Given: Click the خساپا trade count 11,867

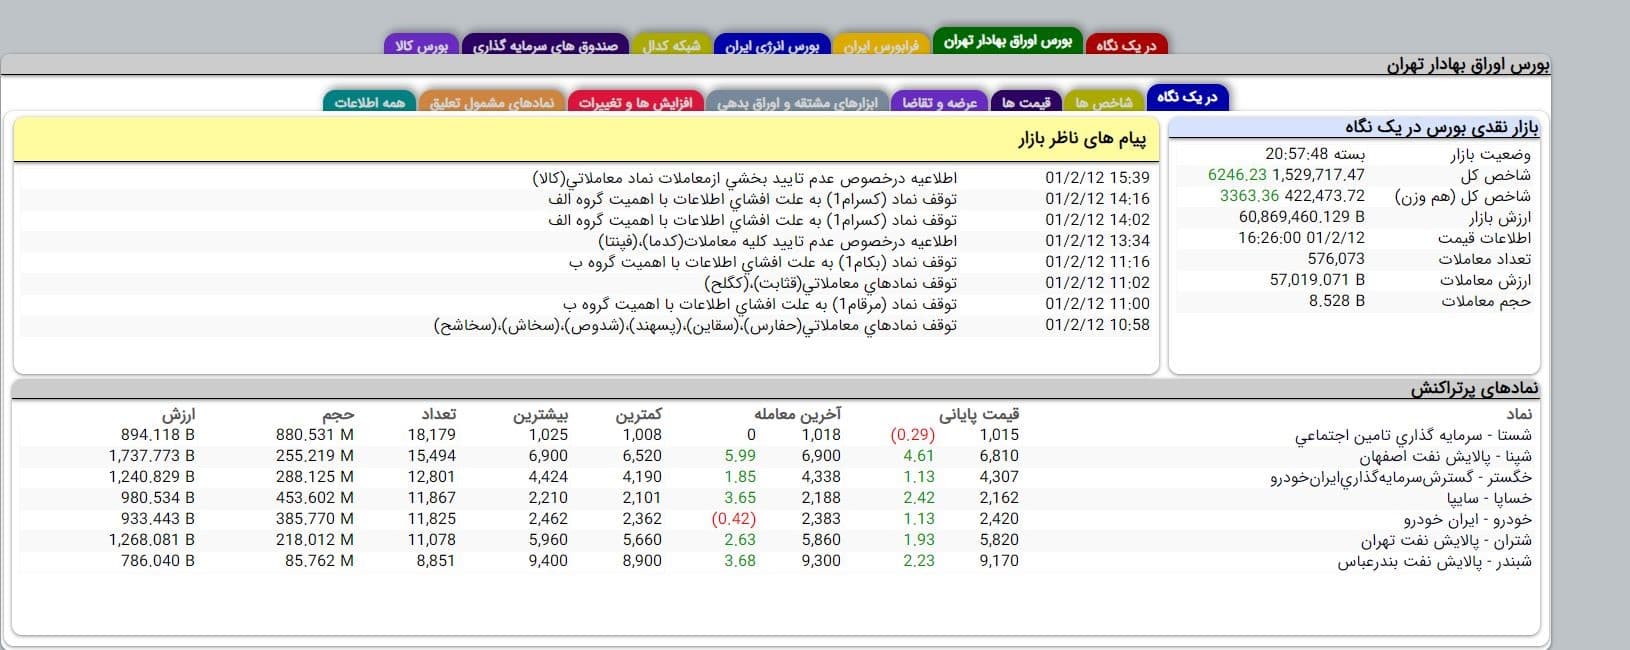Looking at the screenshot, I should coord(432,498).
